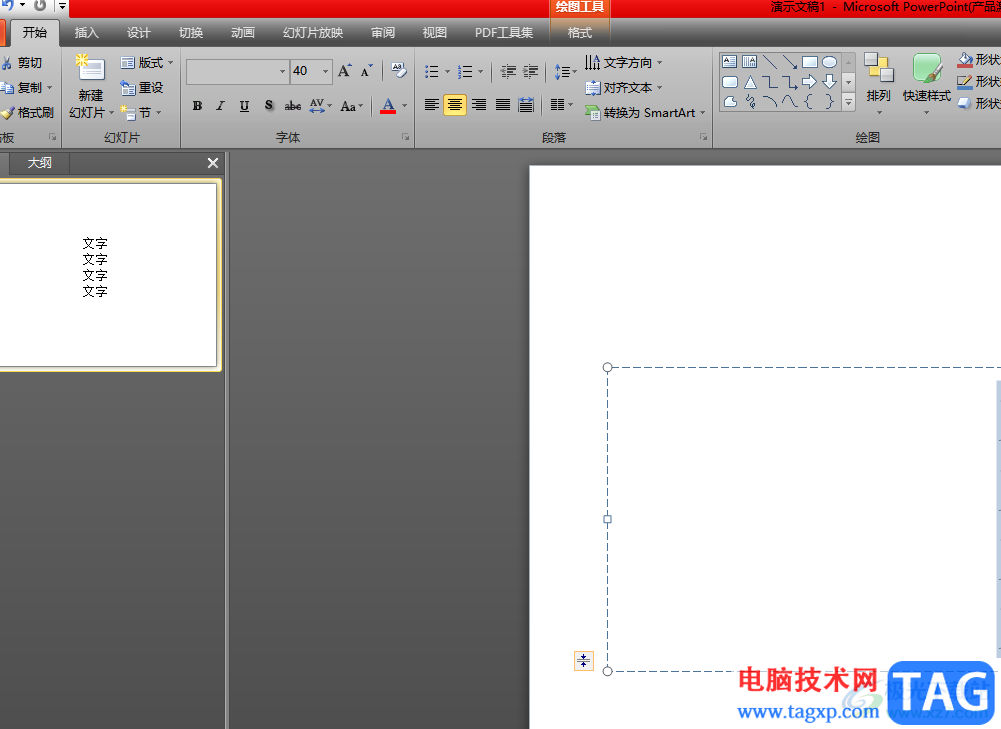Click the bullets list icon
This screenshot has width=1001, height=729.
432,71
